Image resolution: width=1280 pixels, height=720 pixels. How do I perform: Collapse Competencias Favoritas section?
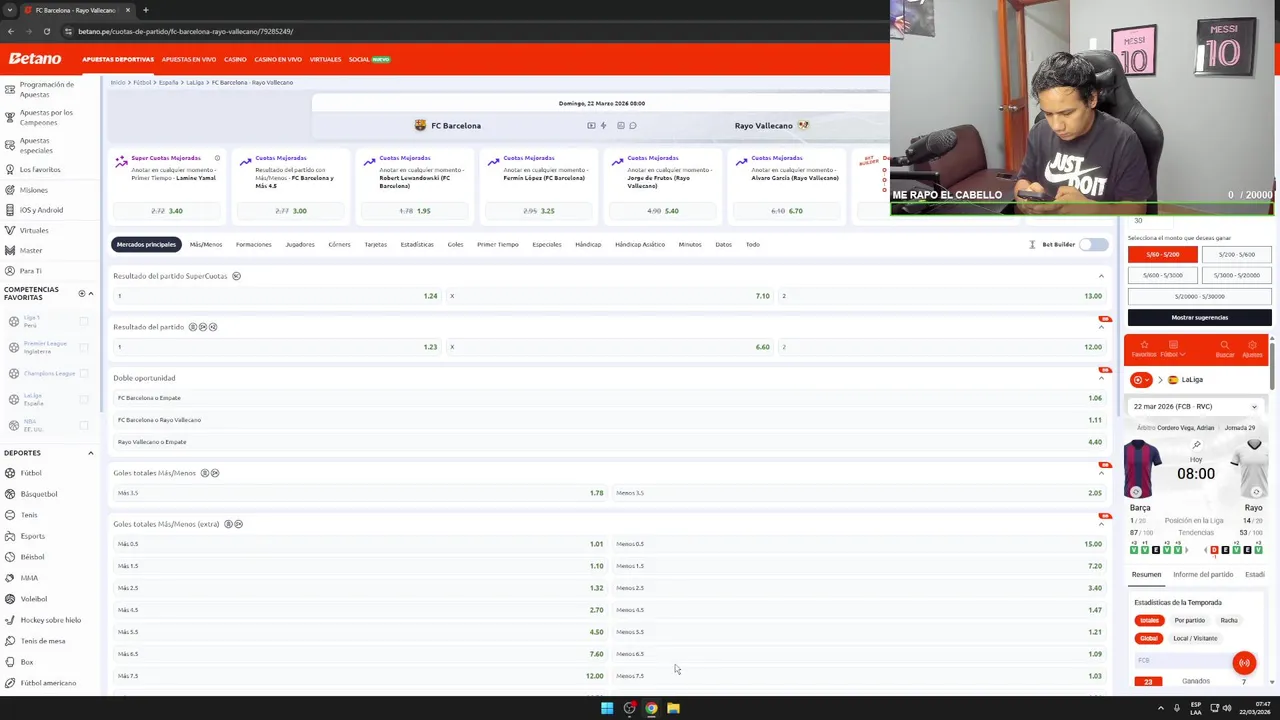90,294
